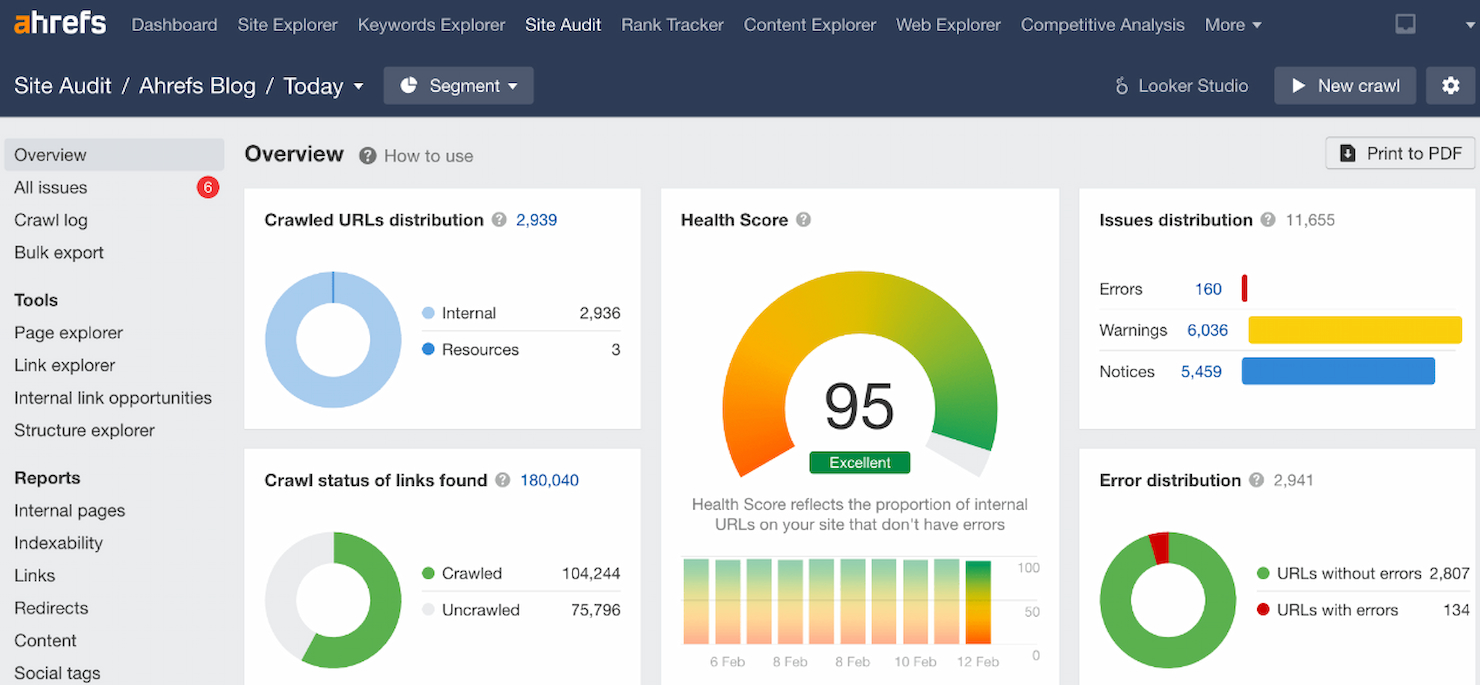Screen dimensions: 1480x685
Task: Click URLs with errors legend row
Action: pos(1363,610)
